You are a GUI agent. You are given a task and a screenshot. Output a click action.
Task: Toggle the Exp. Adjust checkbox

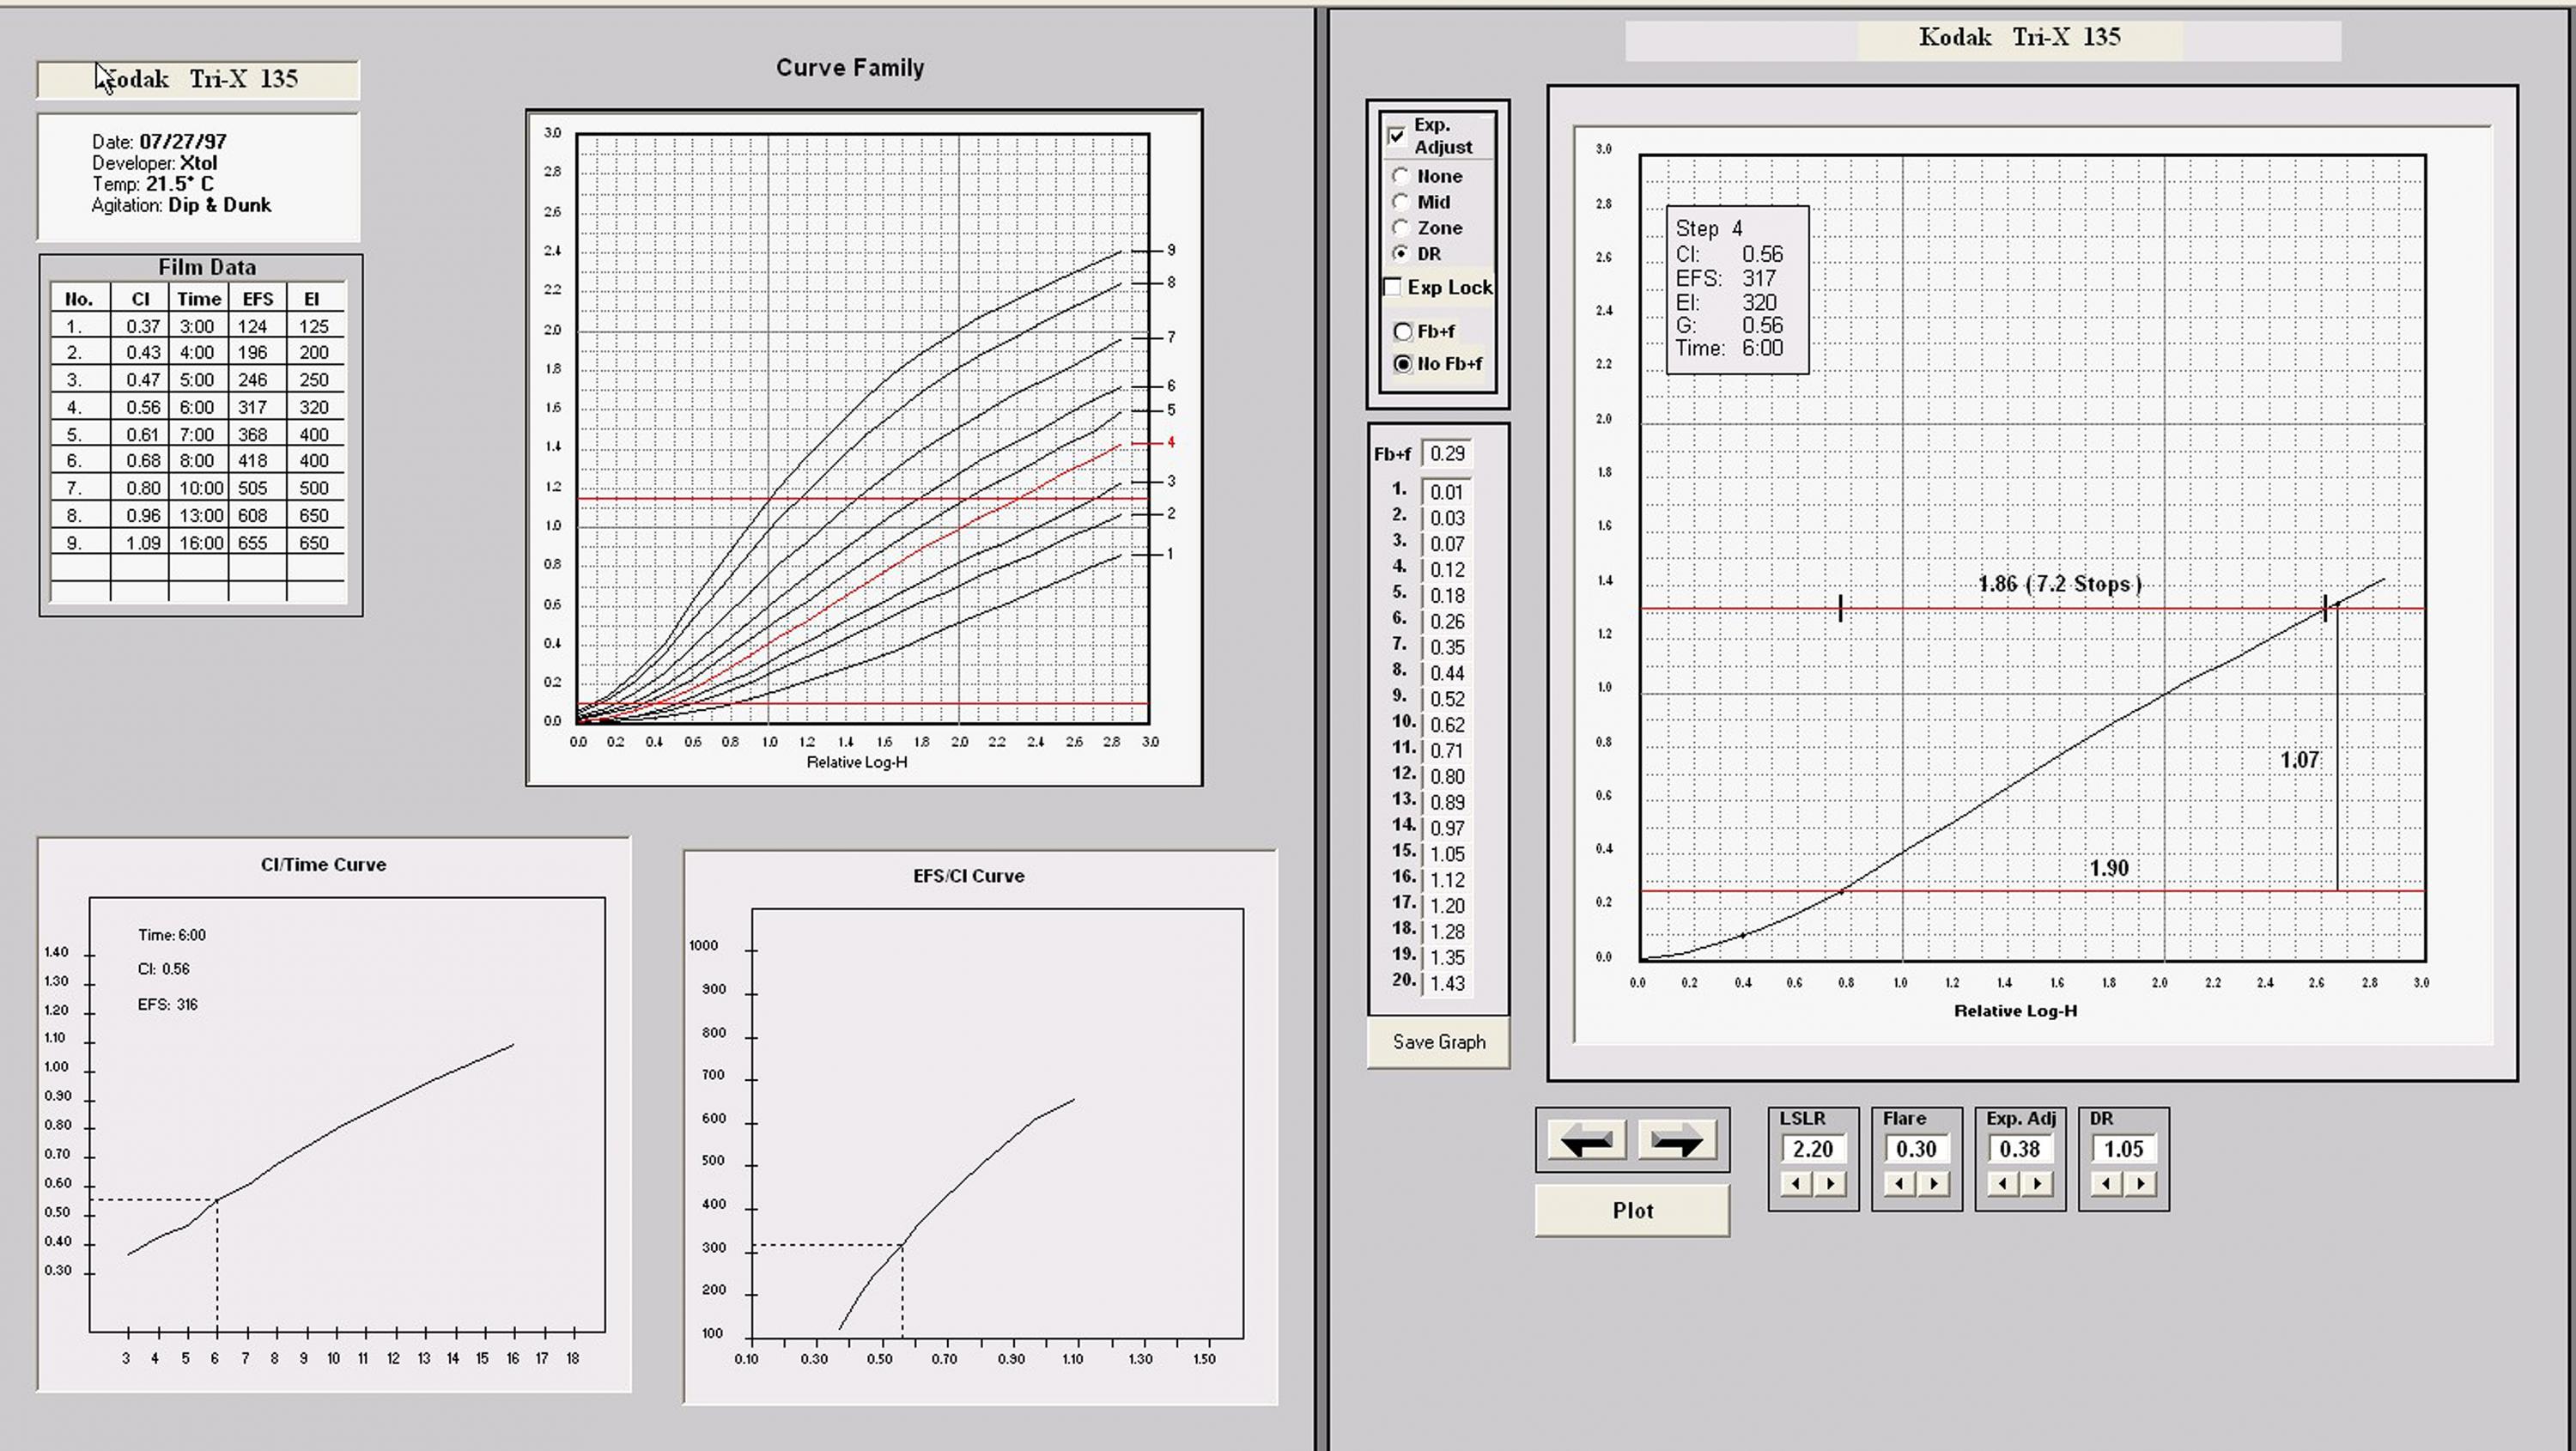[1397, 136]
